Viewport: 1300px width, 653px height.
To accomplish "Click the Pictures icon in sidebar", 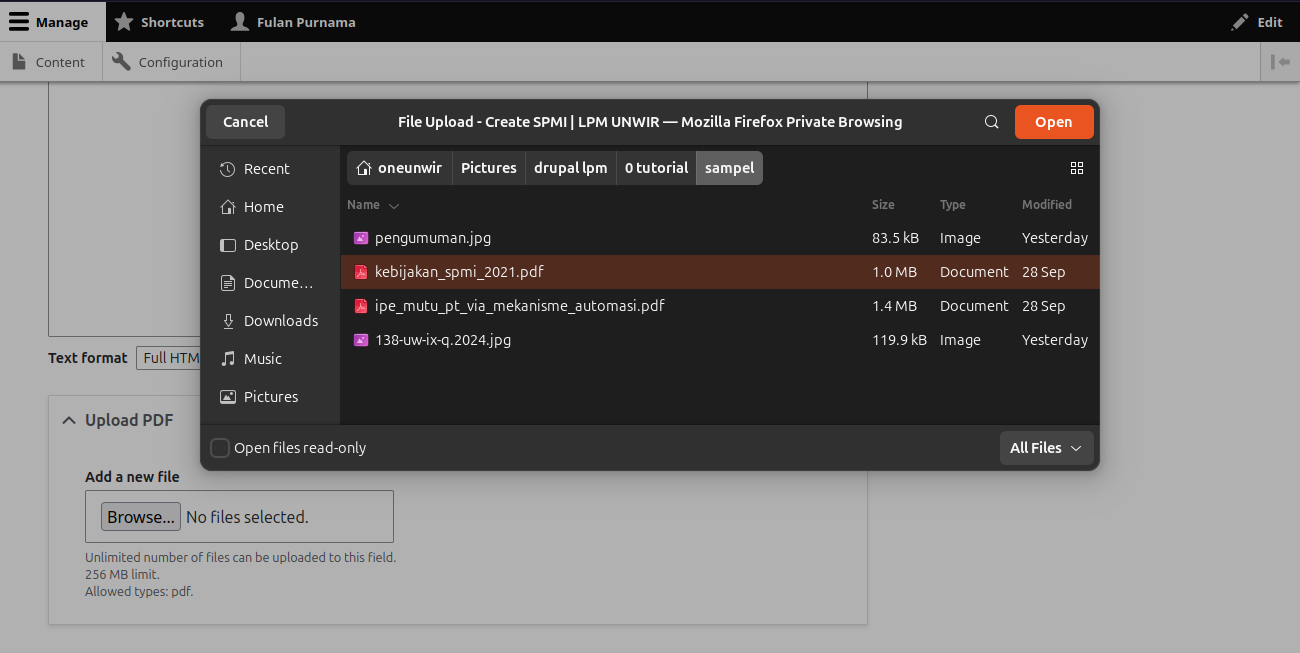I will (227, 397).
